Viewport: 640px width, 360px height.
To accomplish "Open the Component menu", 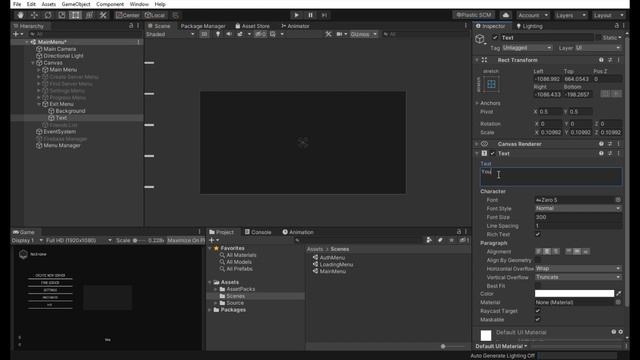I will coord(110,4).
